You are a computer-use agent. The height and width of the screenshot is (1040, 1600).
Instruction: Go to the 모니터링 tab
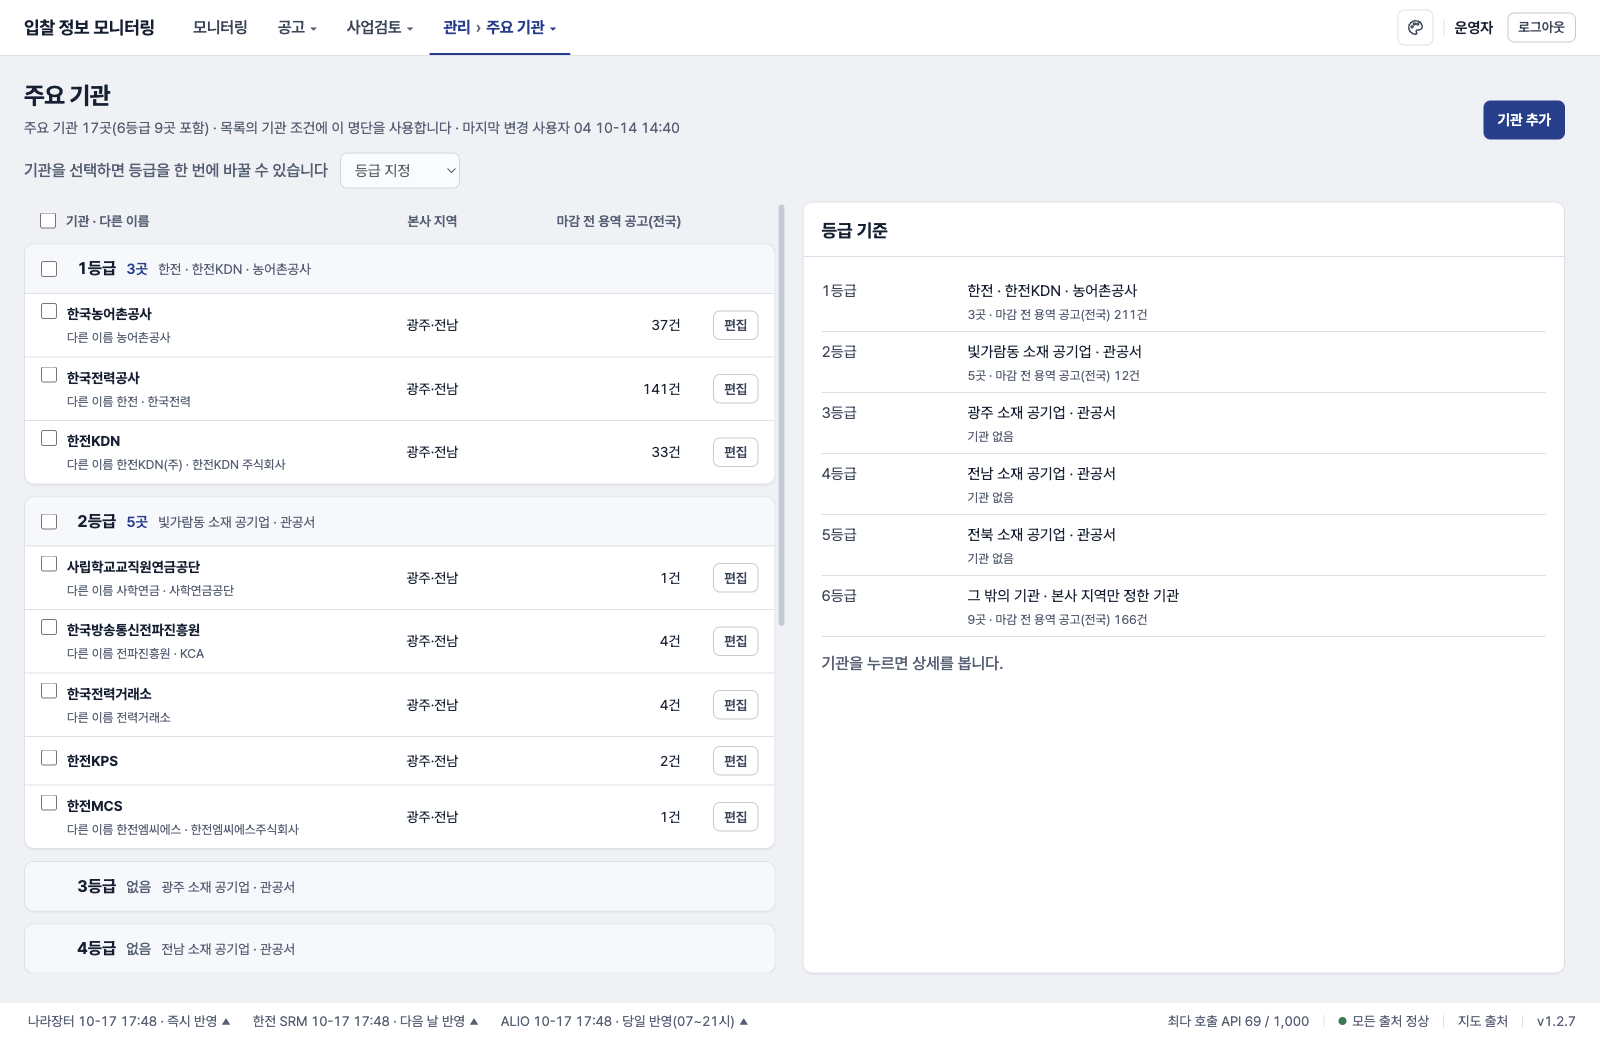tap(220, 28)
